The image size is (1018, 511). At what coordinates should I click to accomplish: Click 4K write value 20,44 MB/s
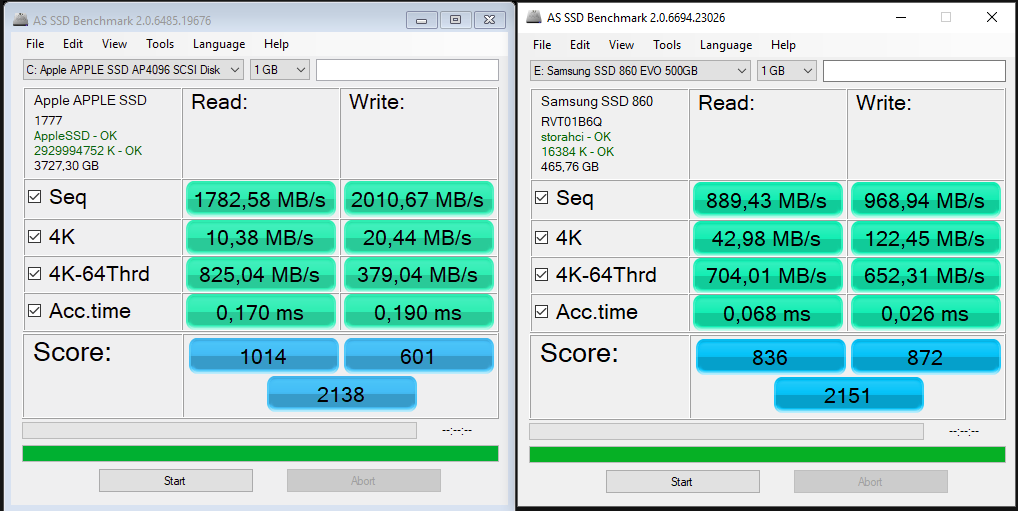tap(419, 237)
